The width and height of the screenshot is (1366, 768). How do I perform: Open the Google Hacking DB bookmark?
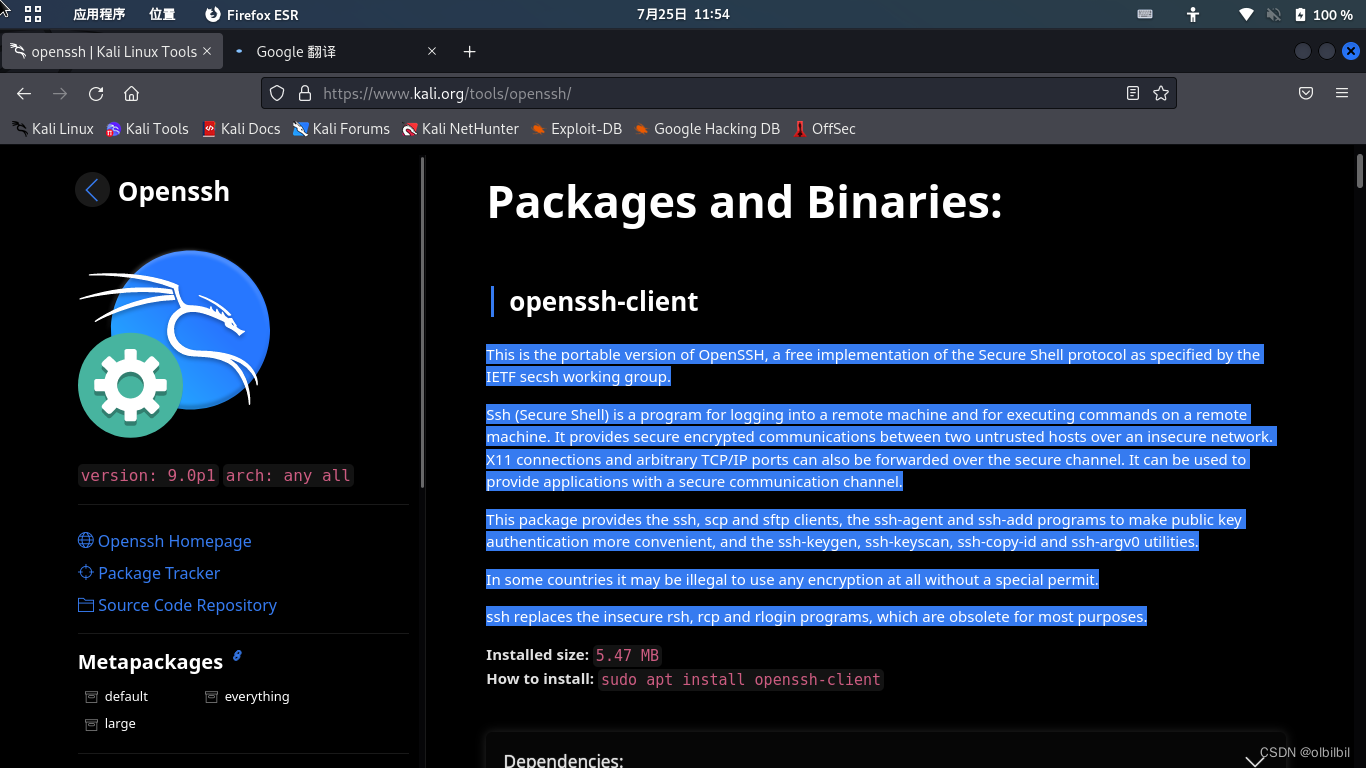click(x=707, y=128)
